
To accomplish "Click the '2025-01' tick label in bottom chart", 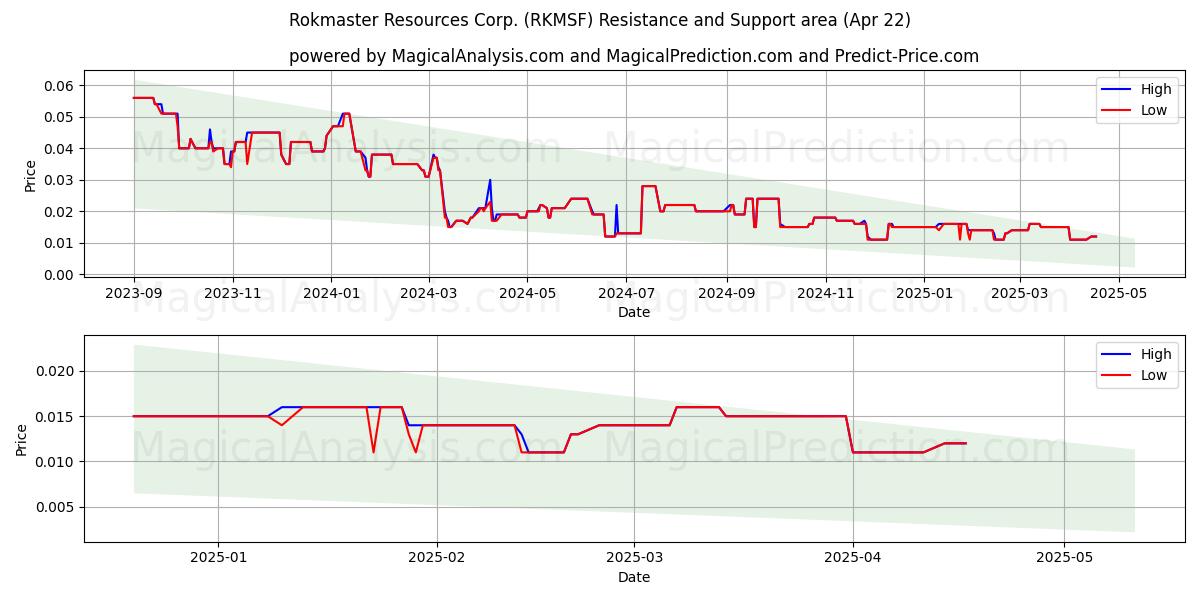I will [x=218, y=558].
